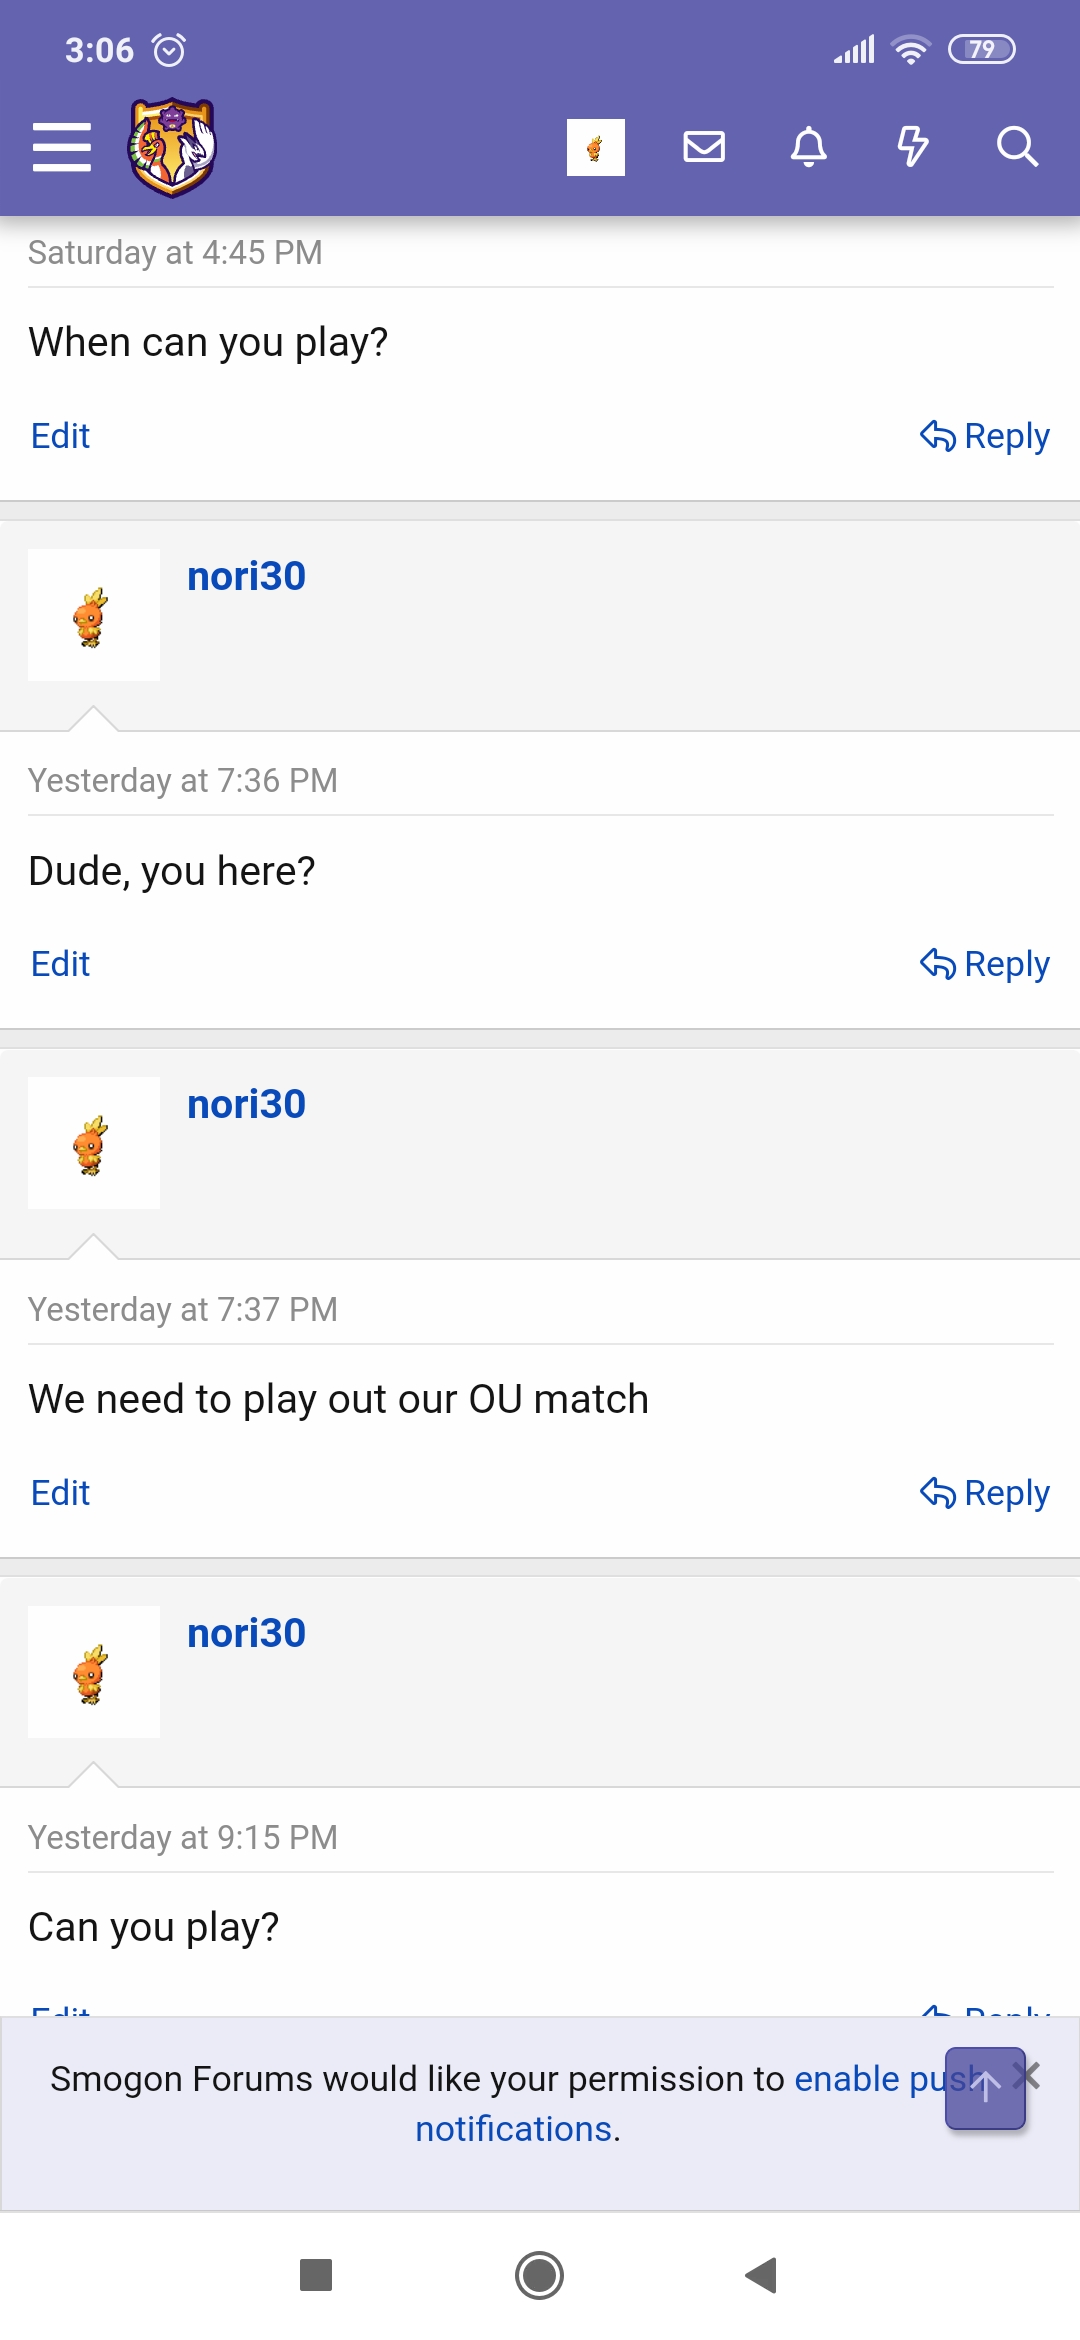This screenshot has width=1080, height=2340.
Task: Tap nori30 username on 9:15 PM post
Action: click(x=246, y=1633)
